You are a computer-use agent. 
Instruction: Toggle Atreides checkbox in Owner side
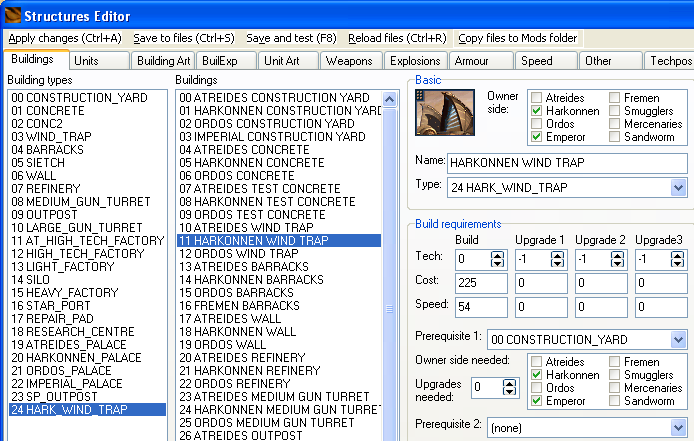536,97
